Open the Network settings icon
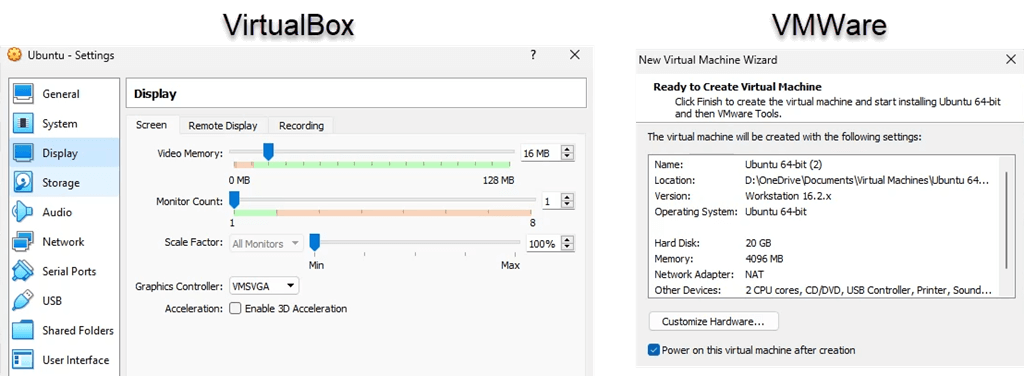This screenshot has height=376, width=1024. click(24, 242)
